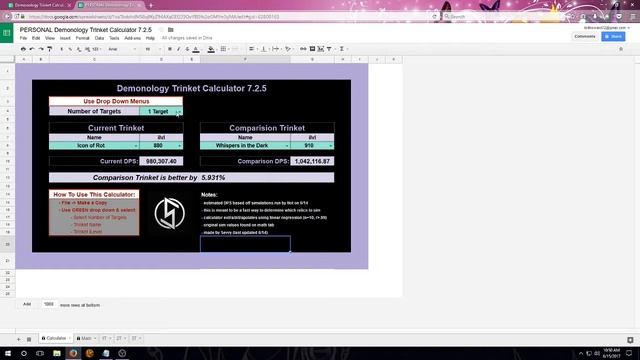Click the move to folder icon
Viewport: 640px width, 360px height.
(x=171, y=30)
